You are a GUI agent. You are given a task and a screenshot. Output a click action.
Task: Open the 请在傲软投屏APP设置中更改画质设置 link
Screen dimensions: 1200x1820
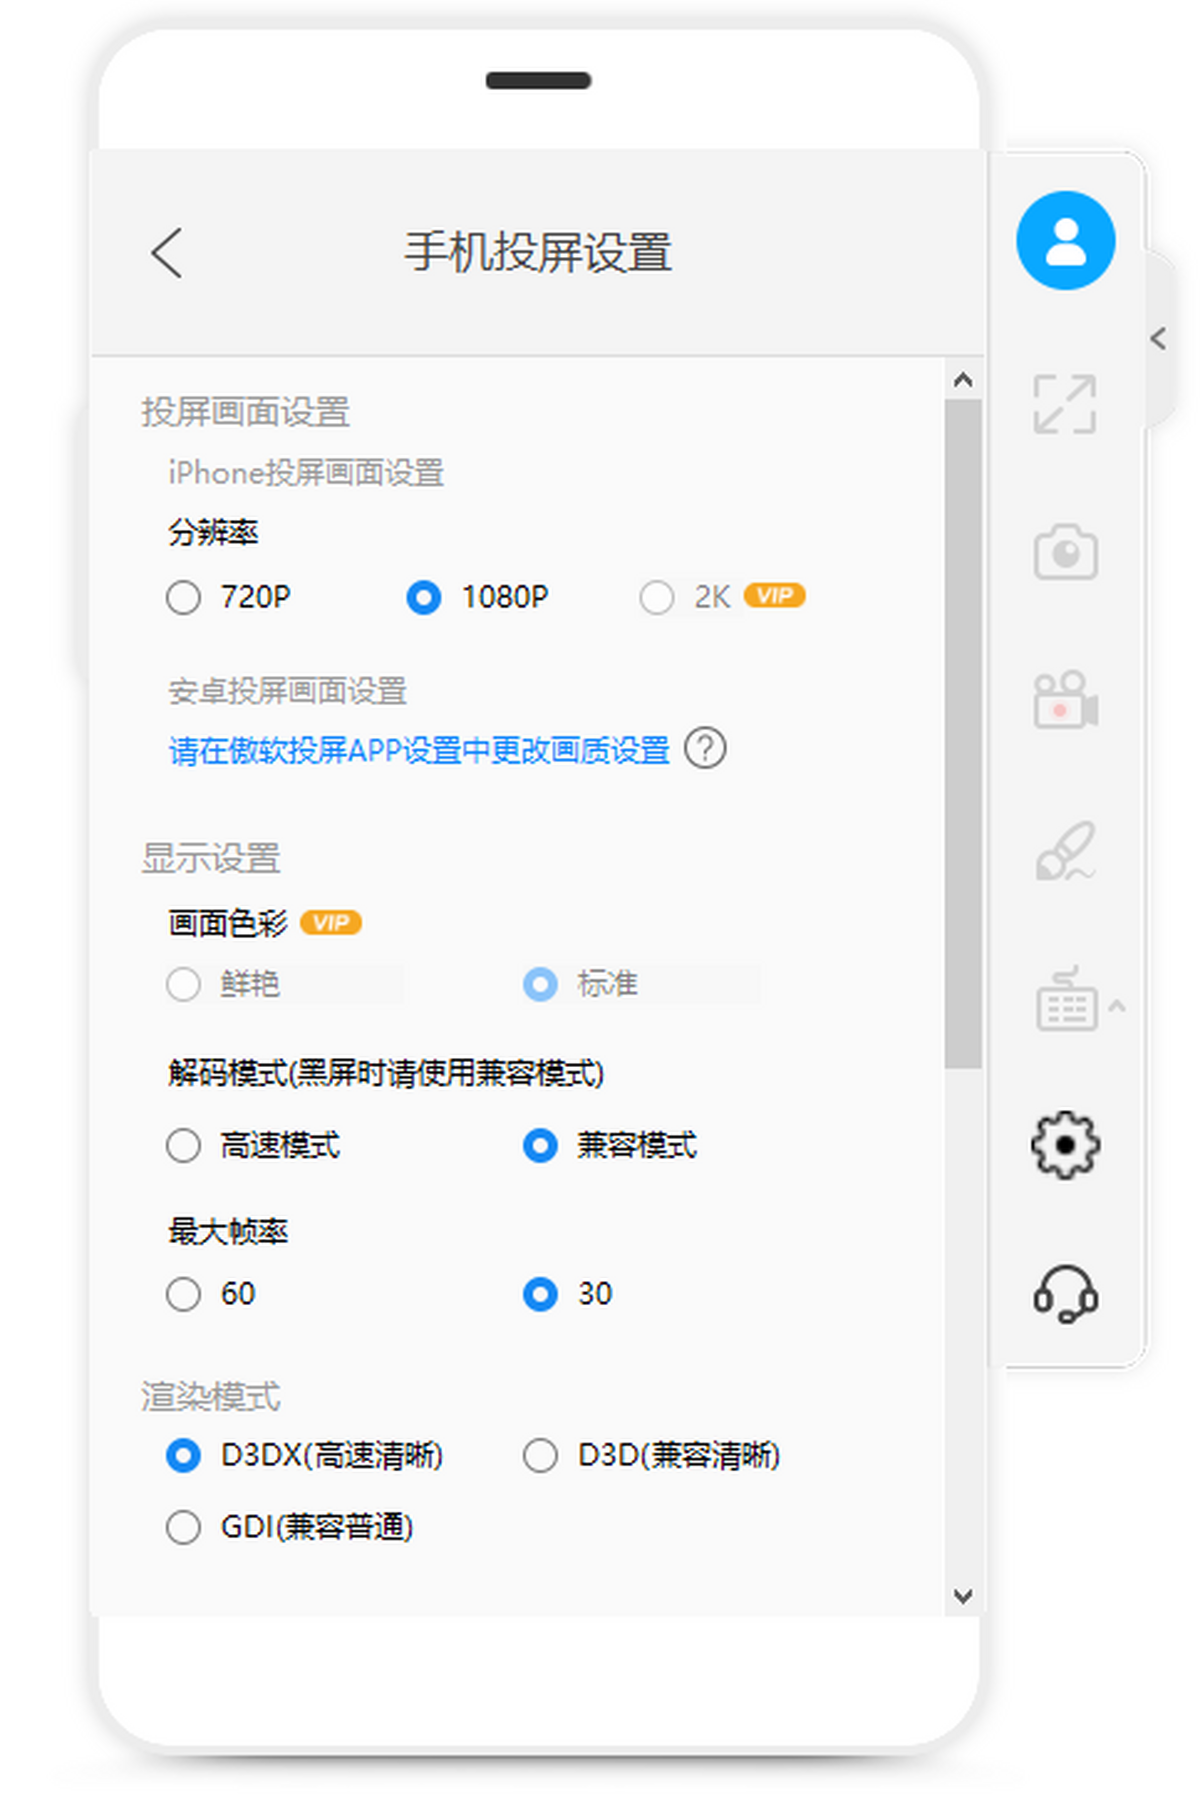[x=419, y=750]
